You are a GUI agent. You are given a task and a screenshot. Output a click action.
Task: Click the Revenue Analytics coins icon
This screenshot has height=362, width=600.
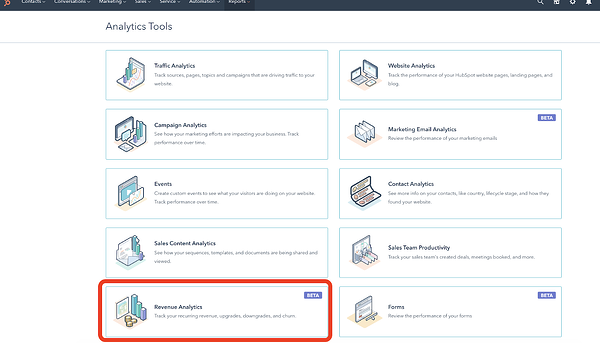click(130, 311)
